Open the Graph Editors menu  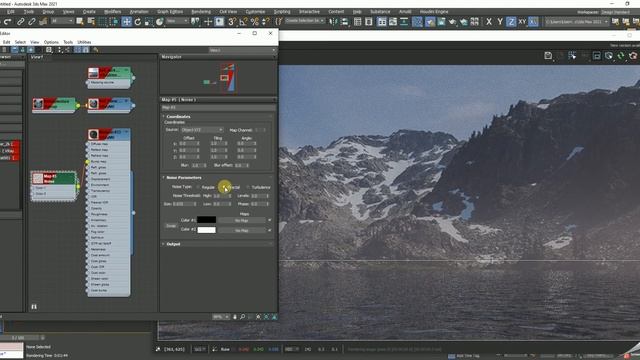point(170,12)
